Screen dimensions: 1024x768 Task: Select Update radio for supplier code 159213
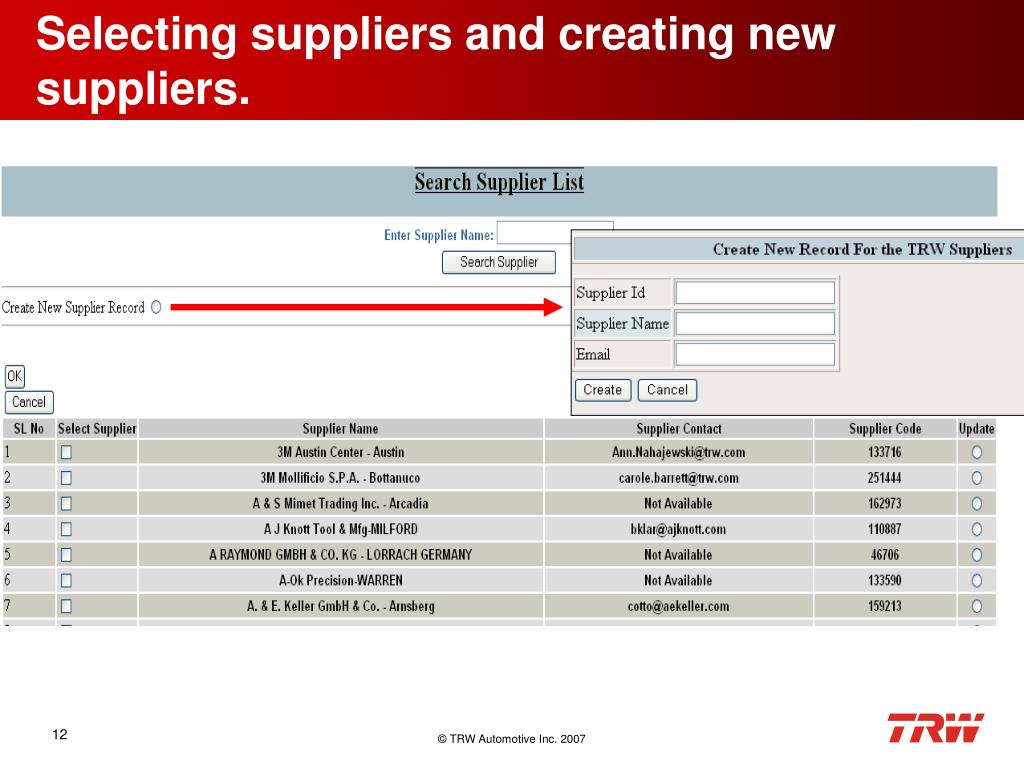click(976, 606)
